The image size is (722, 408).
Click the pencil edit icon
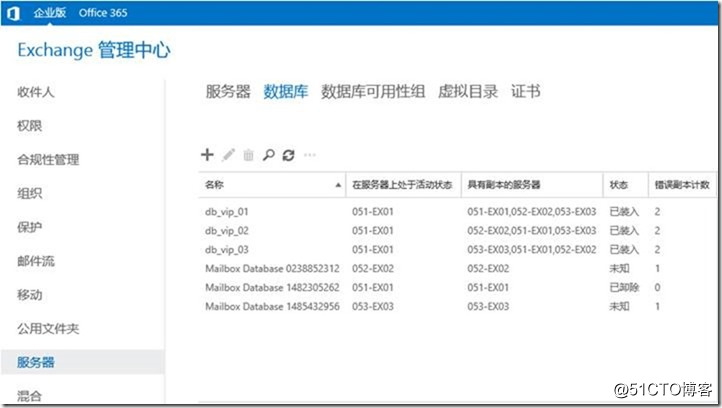[228, 155]
